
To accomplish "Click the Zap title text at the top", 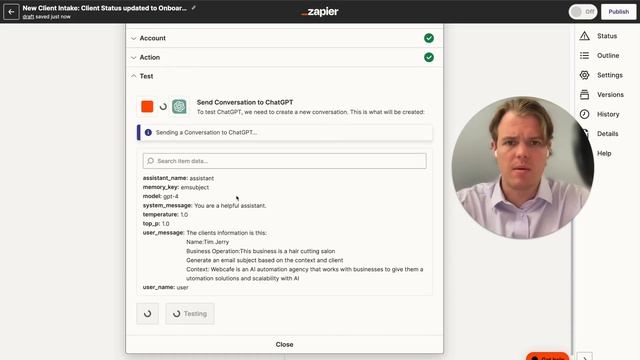I will [104, 8].
